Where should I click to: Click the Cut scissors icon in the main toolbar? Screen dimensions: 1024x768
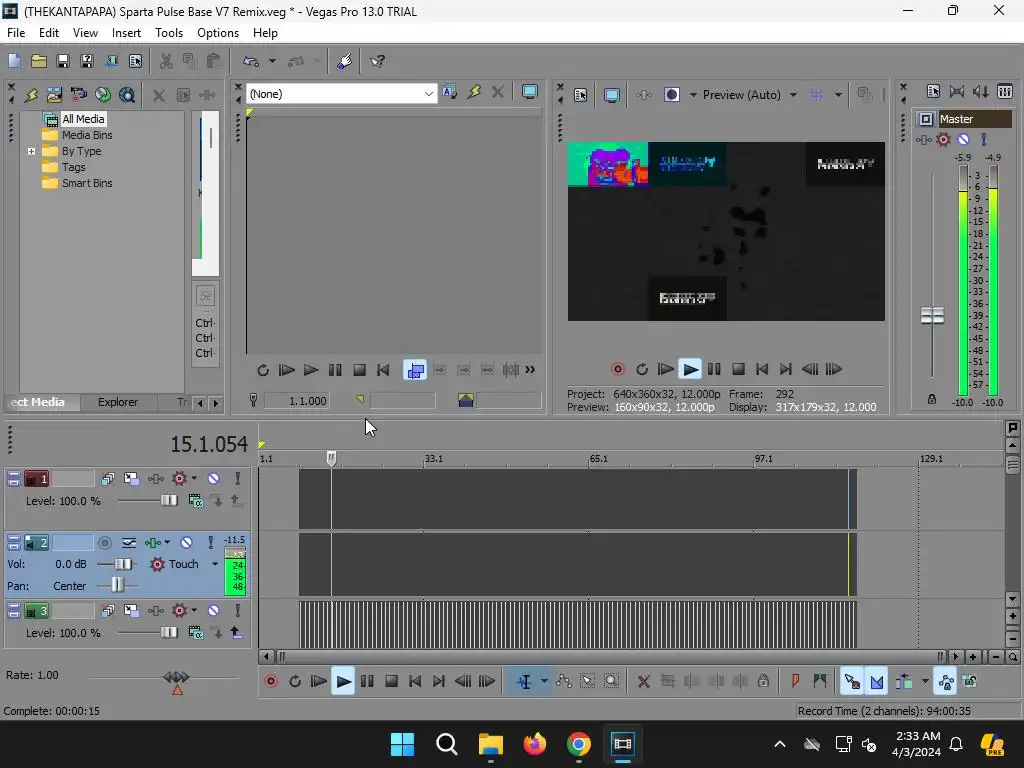click(166, 61)
